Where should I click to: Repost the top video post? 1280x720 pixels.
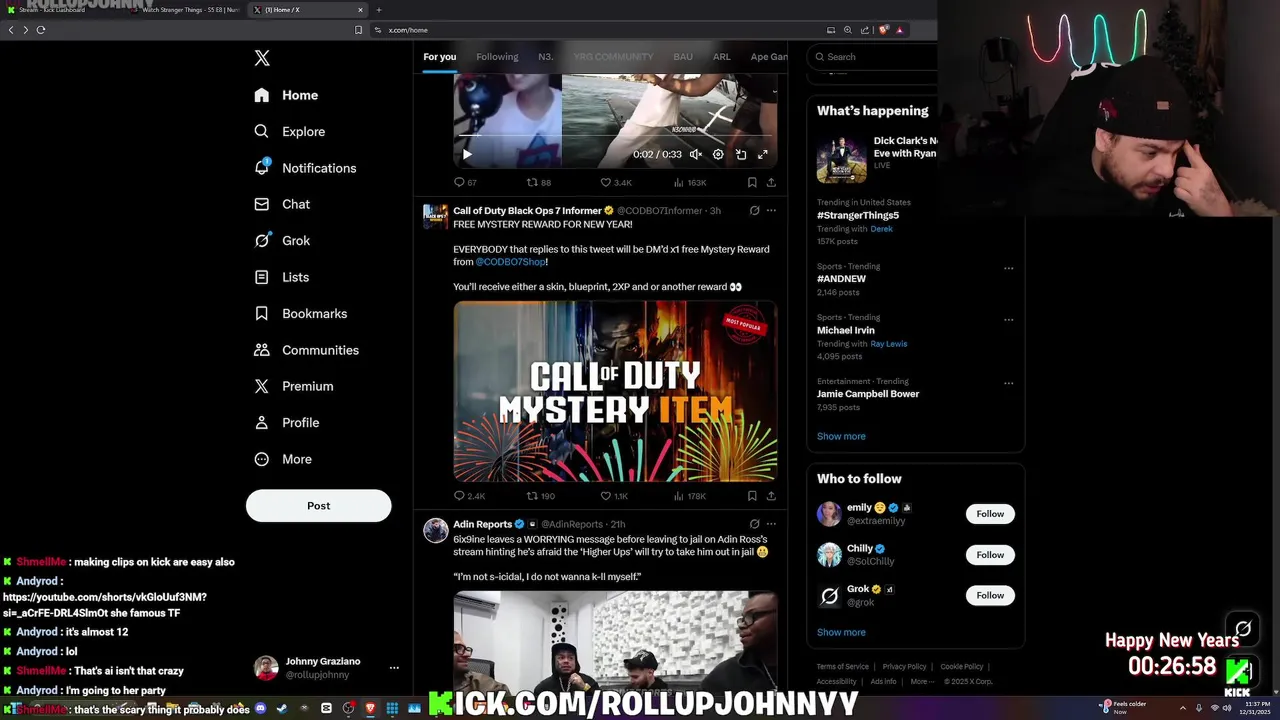pos(539,182)
